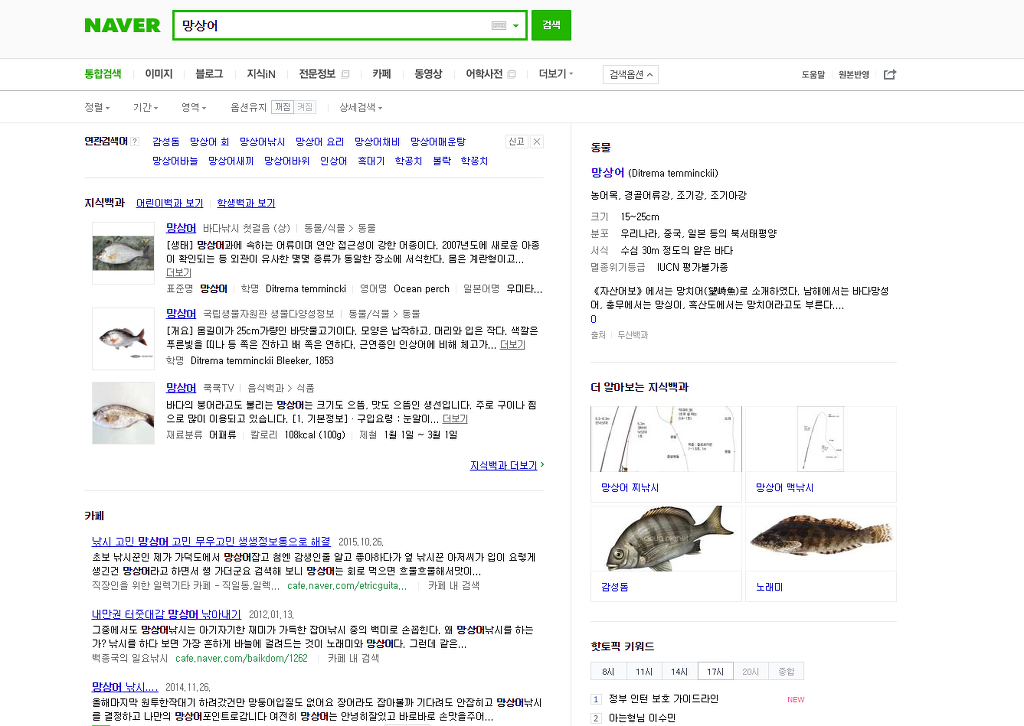Open the on-screen keyboard icon in search box
Image resolution: width=1024 pixels, height=726 pixels.
499,25
